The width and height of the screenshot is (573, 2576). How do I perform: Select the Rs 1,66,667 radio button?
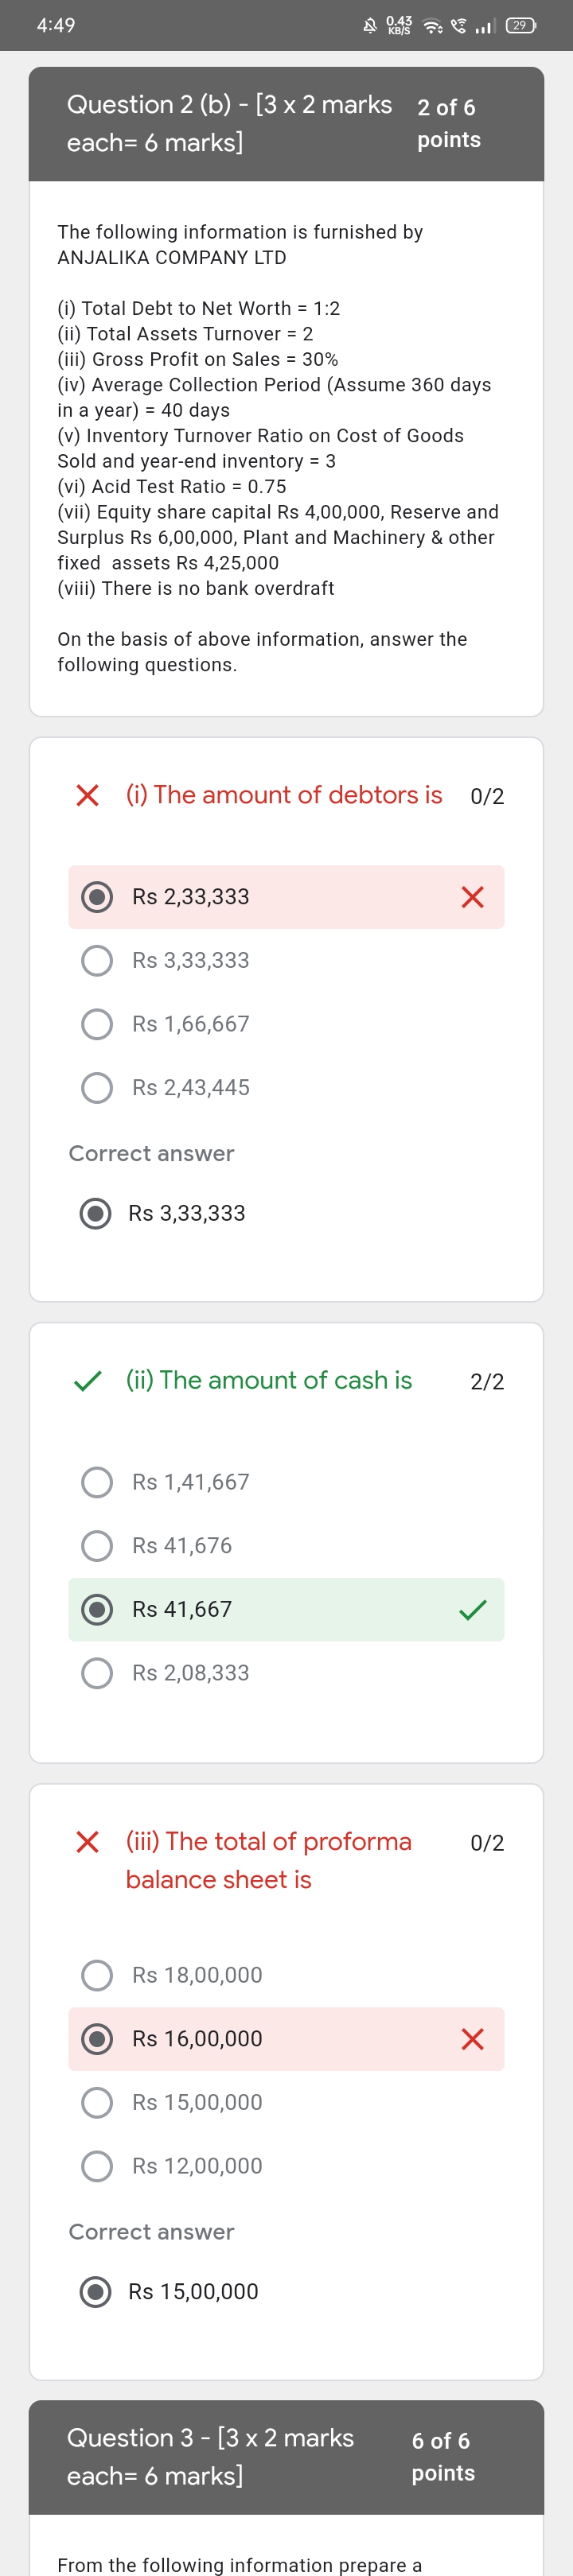point(97,1024)
